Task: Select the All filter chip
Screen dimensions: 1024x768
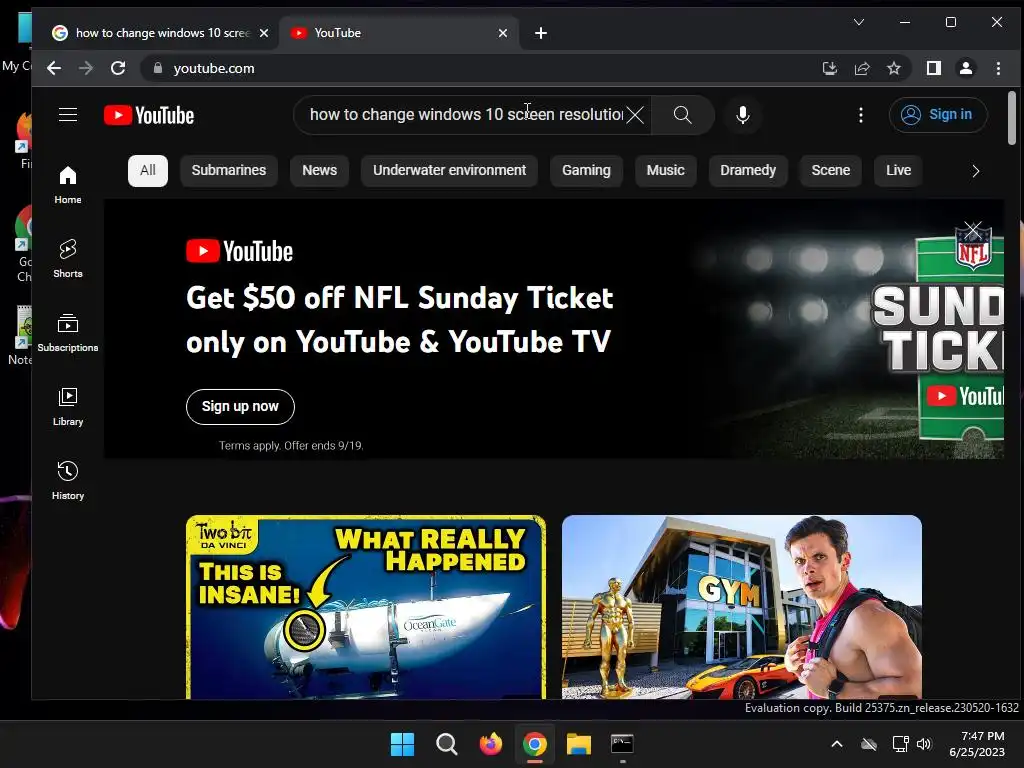Action: (x=148, y=170)
